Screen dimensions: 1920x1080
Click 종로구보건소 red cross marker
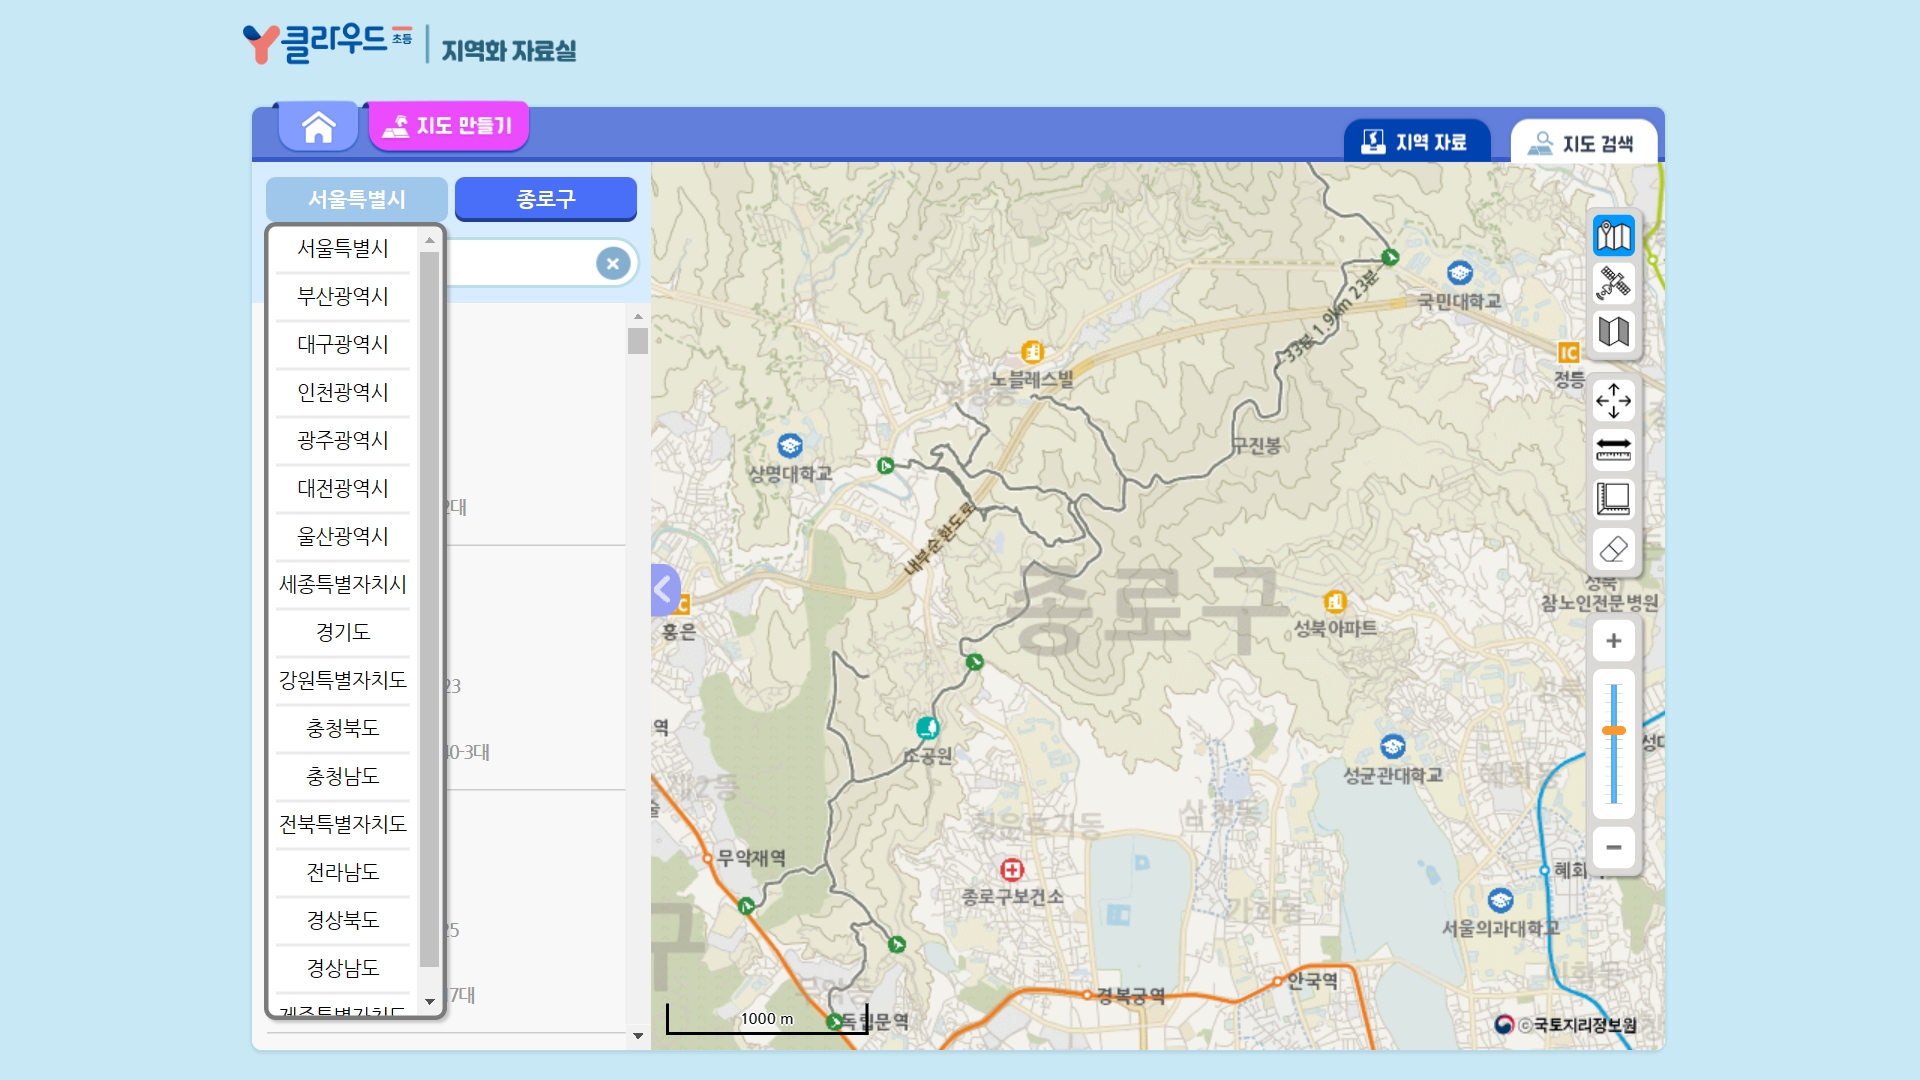(x=1012, y=869)
